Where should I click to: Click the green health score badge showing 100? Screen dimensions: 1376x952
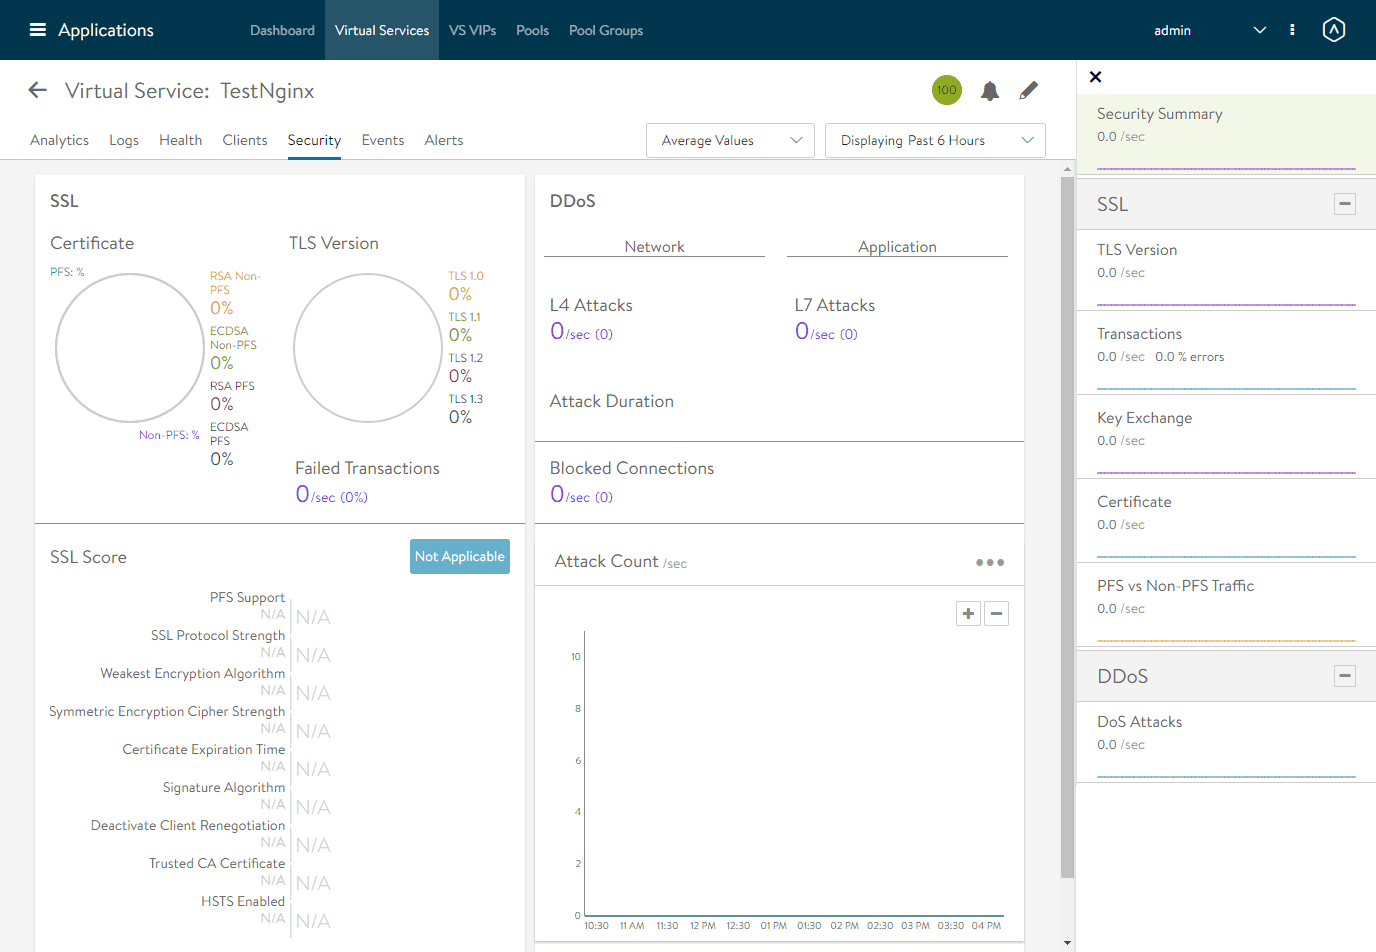(x=946, y=90)
